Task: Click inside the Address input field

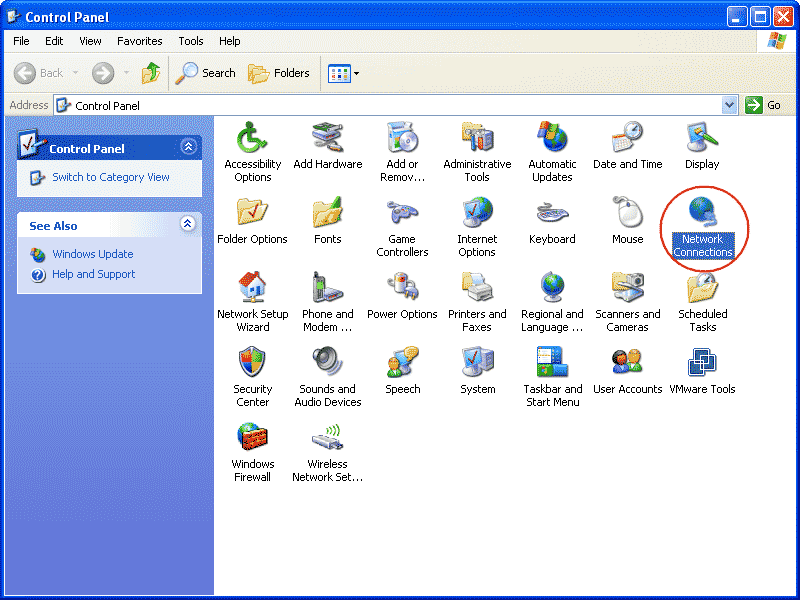Action: [388, 105]
